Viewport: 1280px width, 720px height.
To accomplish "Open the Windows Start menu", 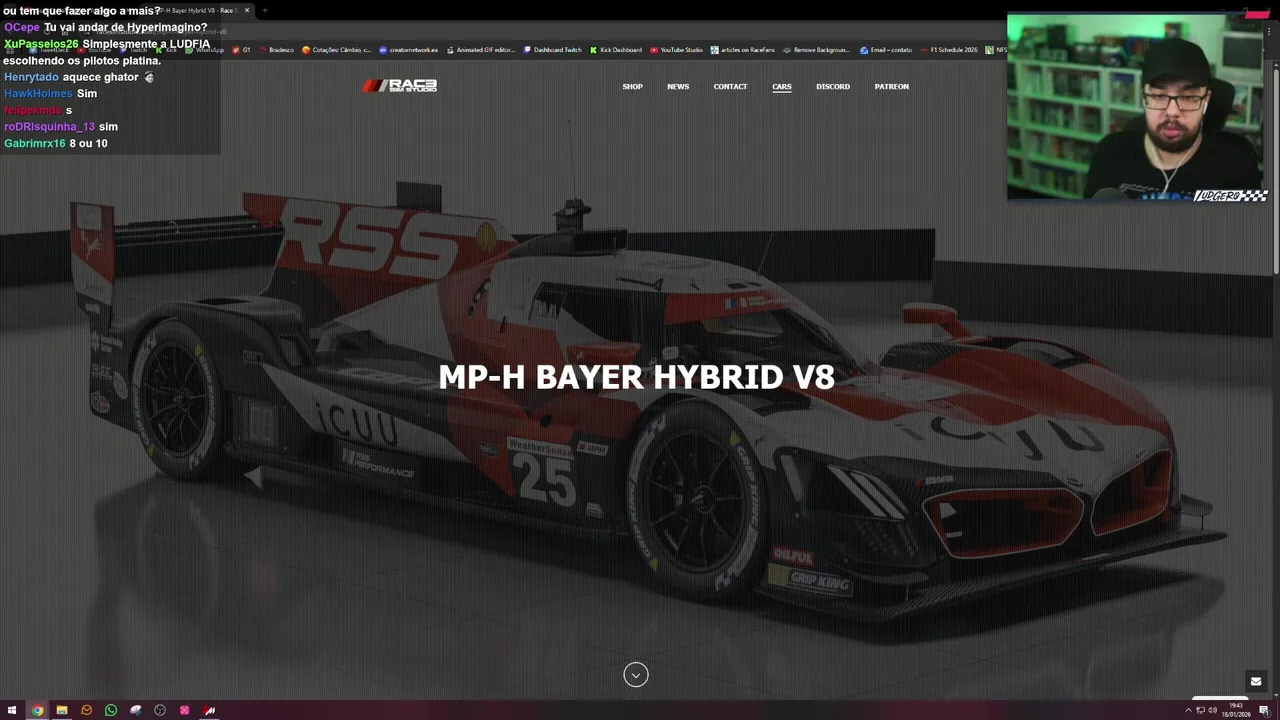I will 12,710.
